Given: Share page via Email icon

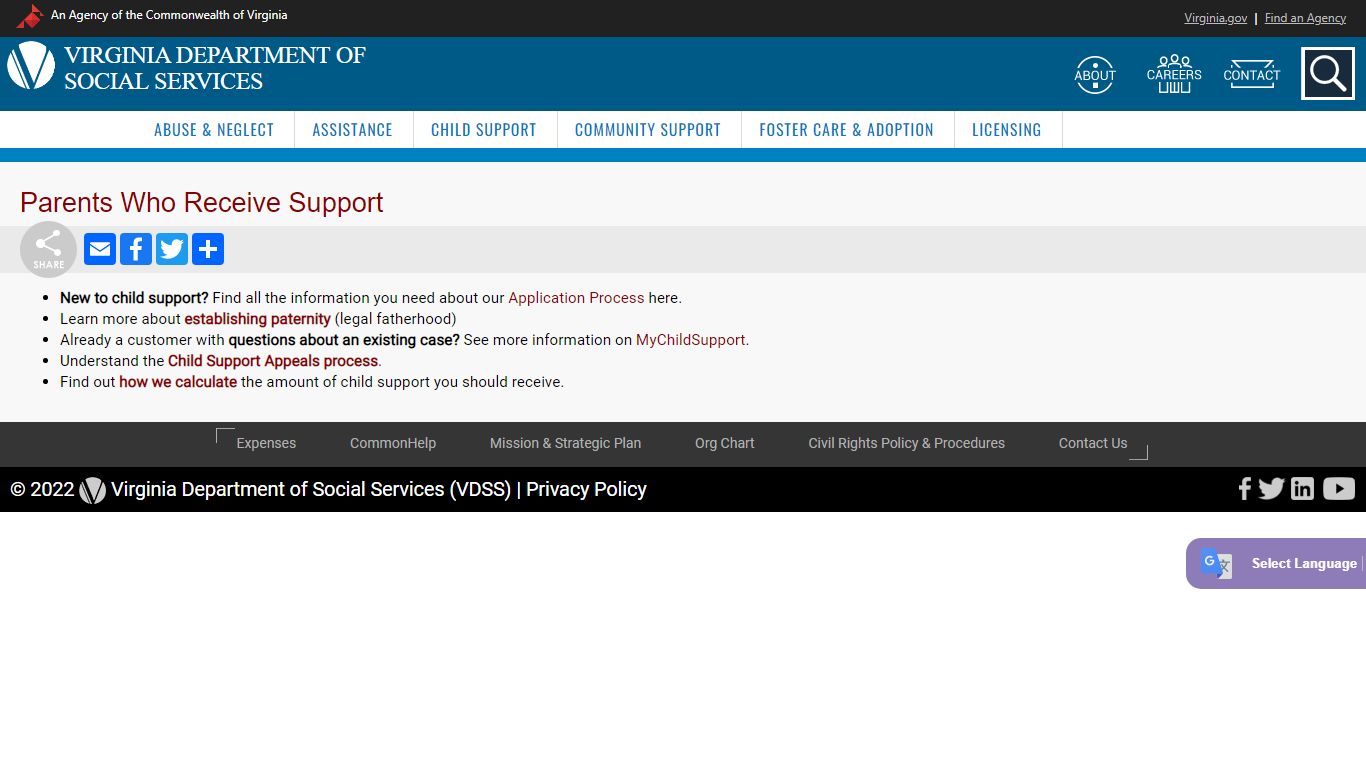Looking at the screenshot, I should click(100, 249).
